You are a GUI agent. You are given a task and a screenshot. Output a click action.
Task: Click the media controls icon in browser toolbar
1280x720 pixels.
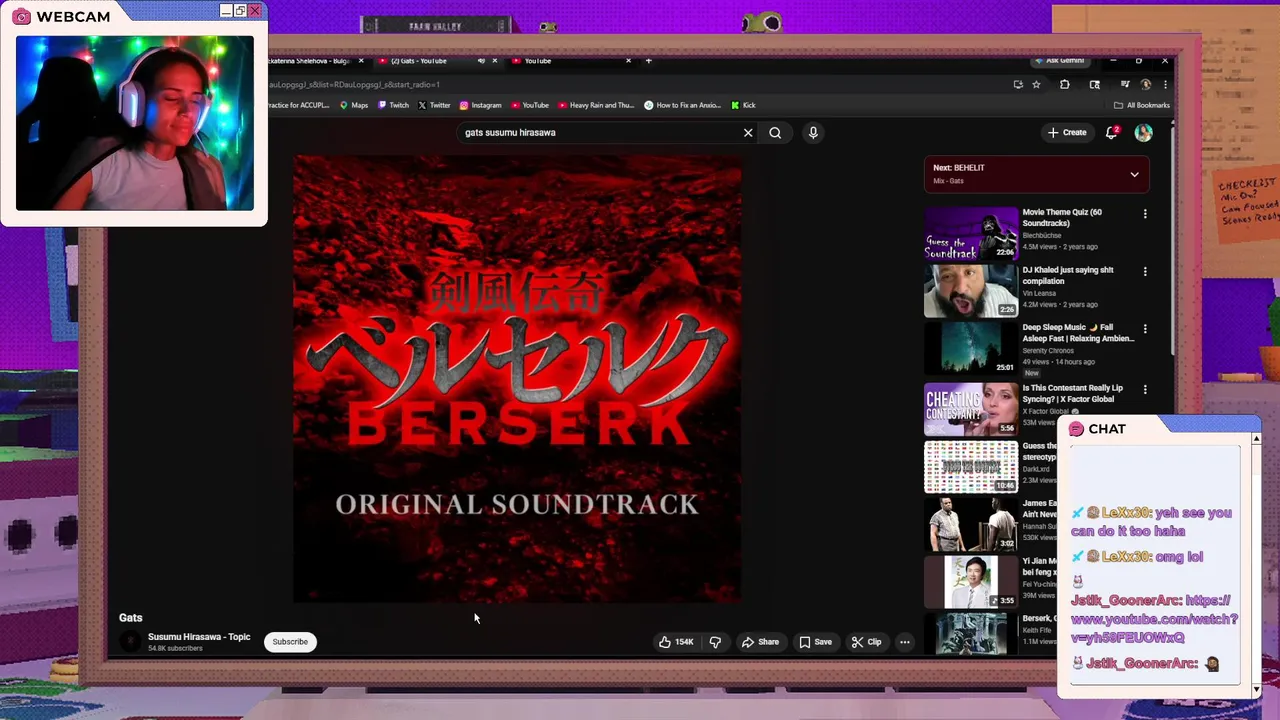click(1125, 85)
